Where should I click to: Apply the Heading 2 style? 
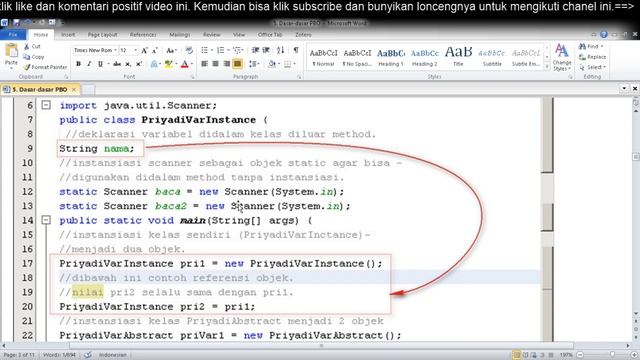[x=424, y=57]
